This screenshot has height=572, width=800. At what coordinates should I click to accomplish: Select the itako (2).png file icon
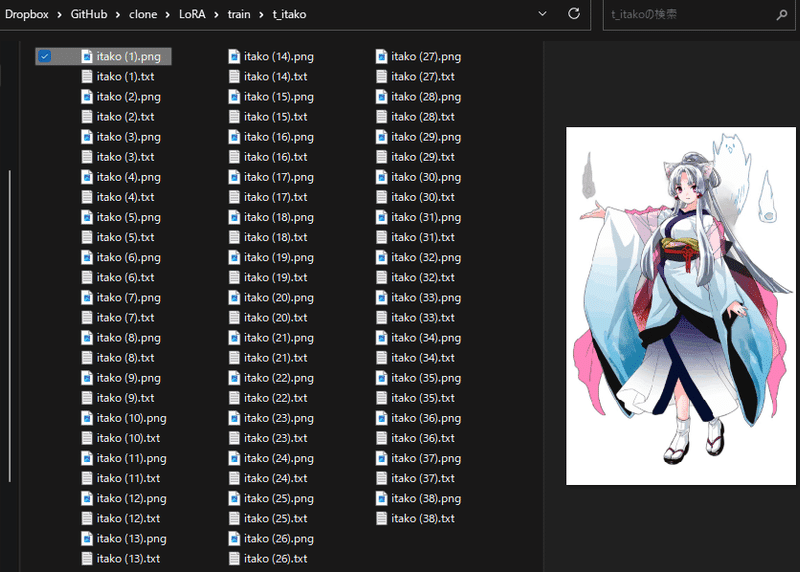tap(87, 96)
